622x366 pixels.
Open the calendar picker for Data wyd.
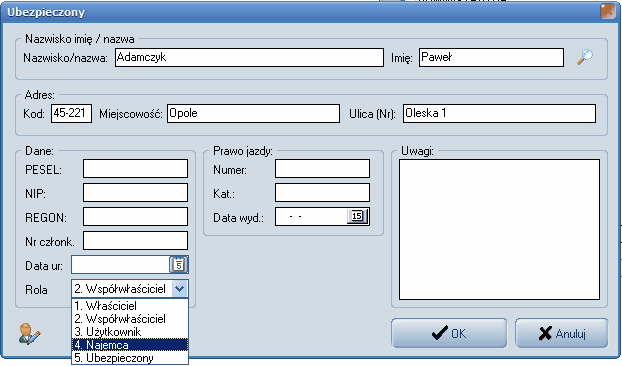[358, 217]
